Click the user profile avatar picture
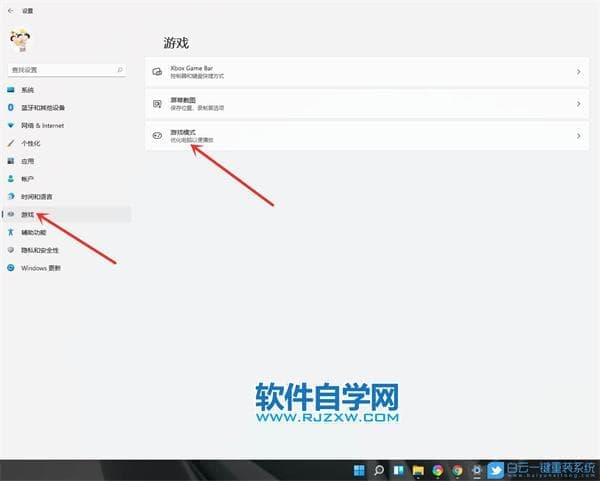The image size is (600, 481). click(20, 41)
